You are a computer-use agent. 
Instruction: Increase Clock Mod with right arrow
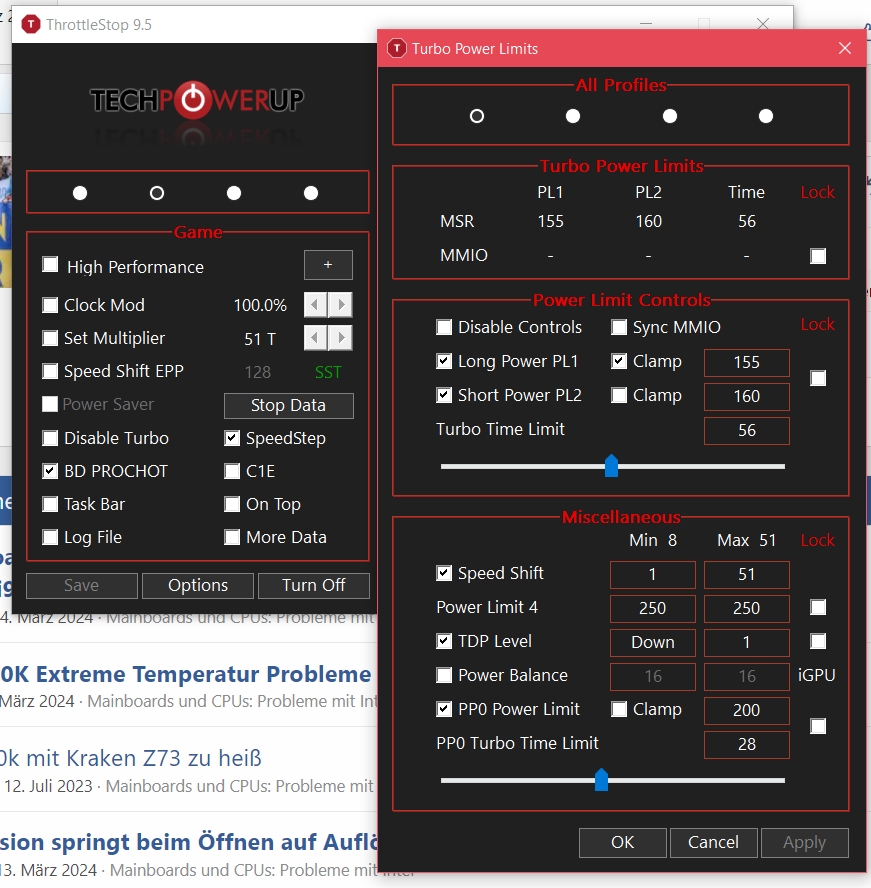[340, 305]
